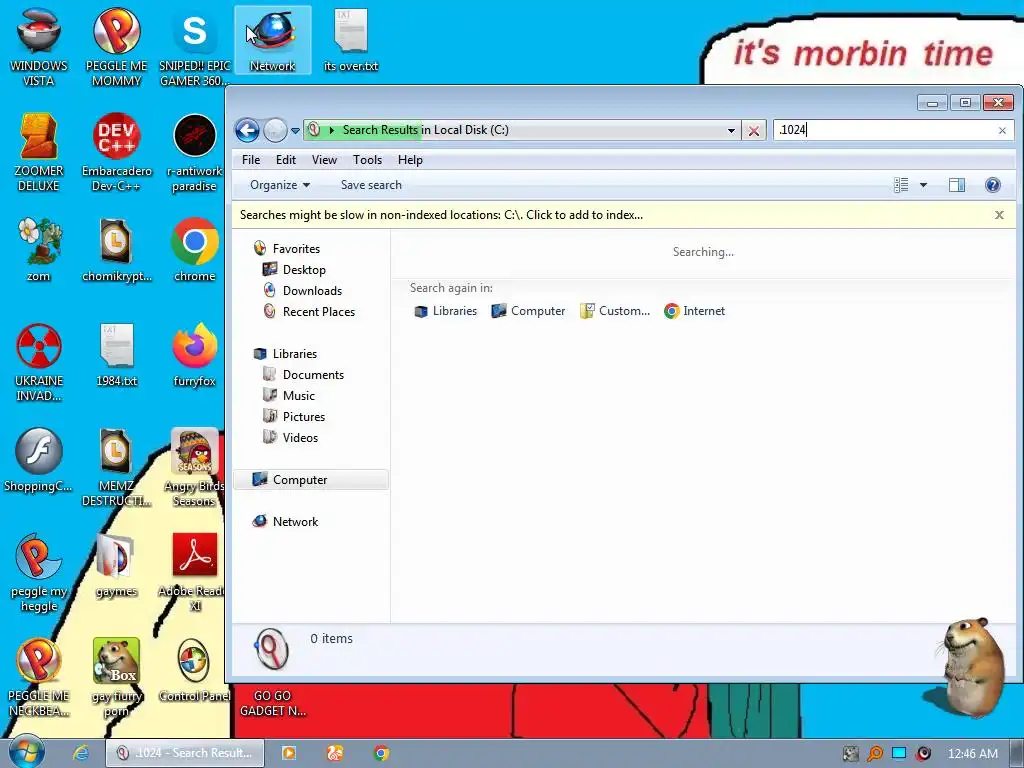Open the File menu
Viewport: 1024px width, 768px height.
click(x=251, y=160)
